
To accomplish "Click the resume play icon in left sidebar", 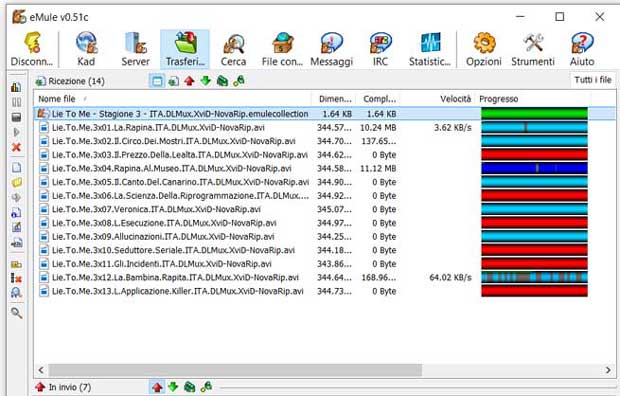I will (16, 132).
